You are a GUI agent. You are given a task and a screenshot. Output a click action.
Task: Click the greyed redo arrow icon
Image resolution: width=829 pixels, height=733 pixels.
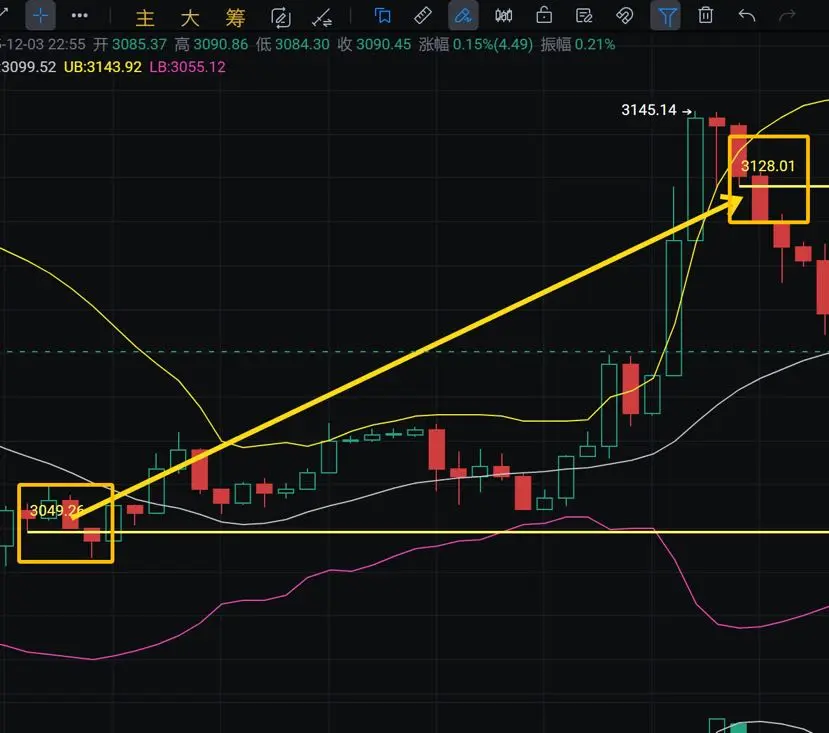point(787,16)
